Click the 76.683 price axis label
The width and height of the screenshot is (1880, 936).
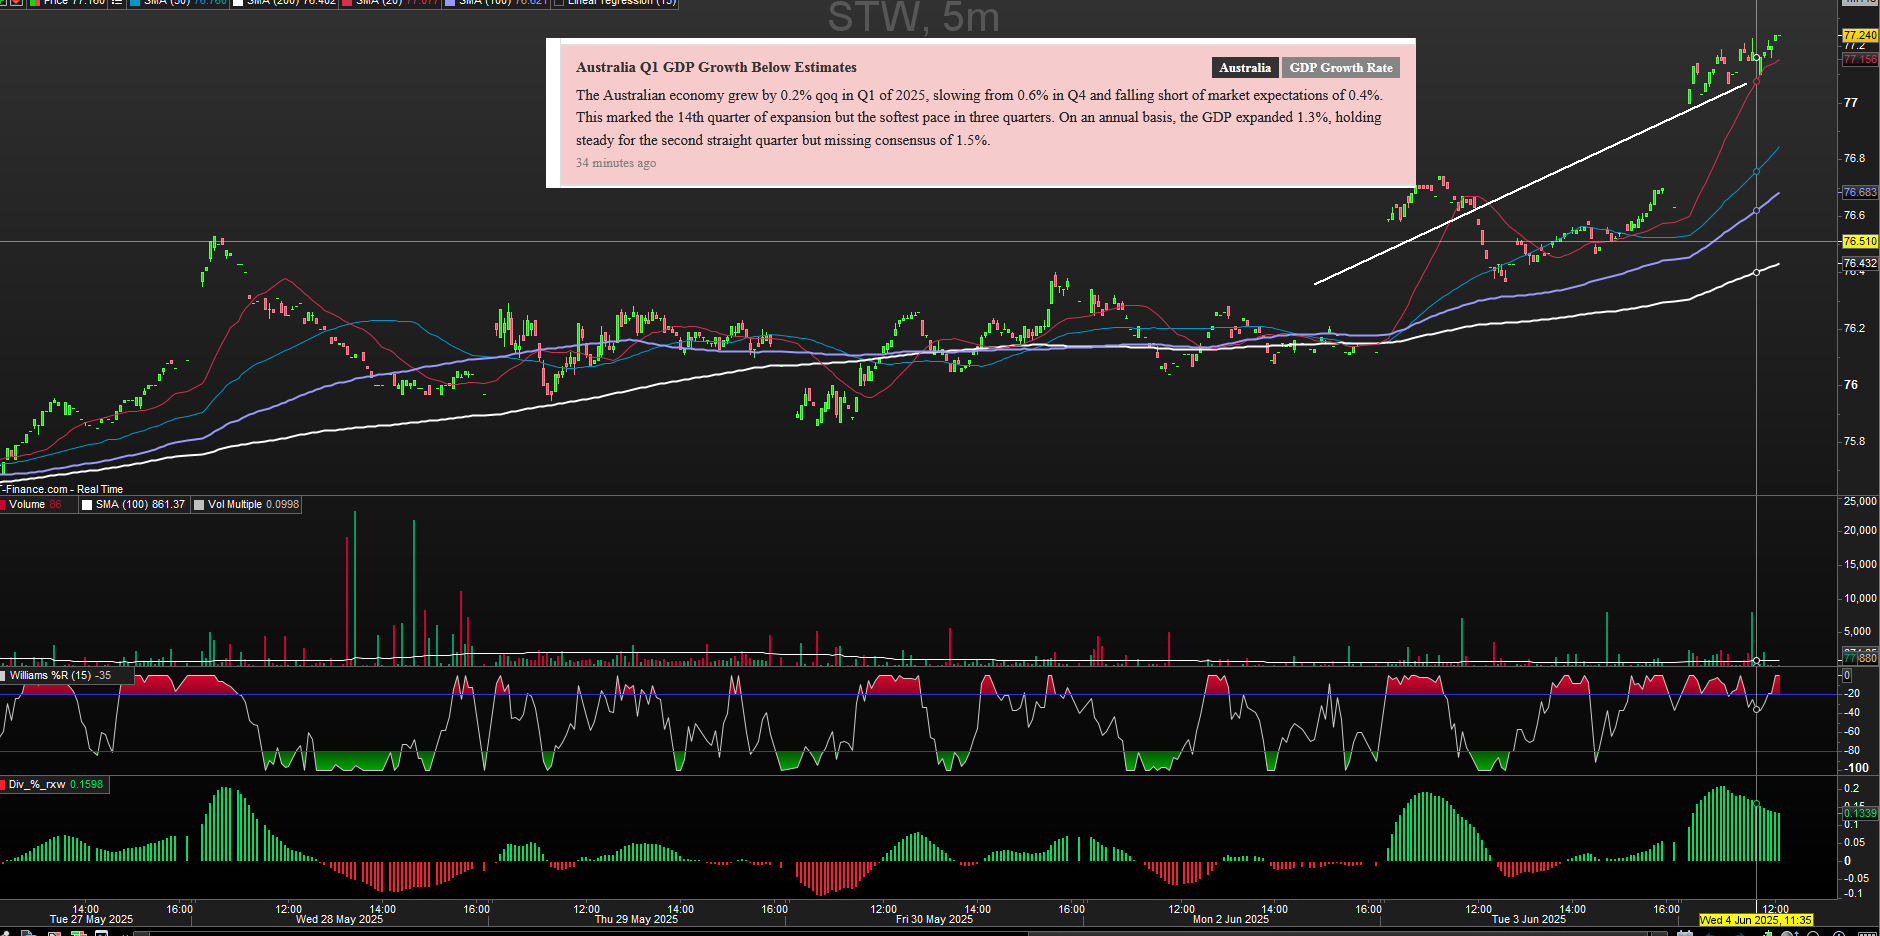[x=1860, y=192]
